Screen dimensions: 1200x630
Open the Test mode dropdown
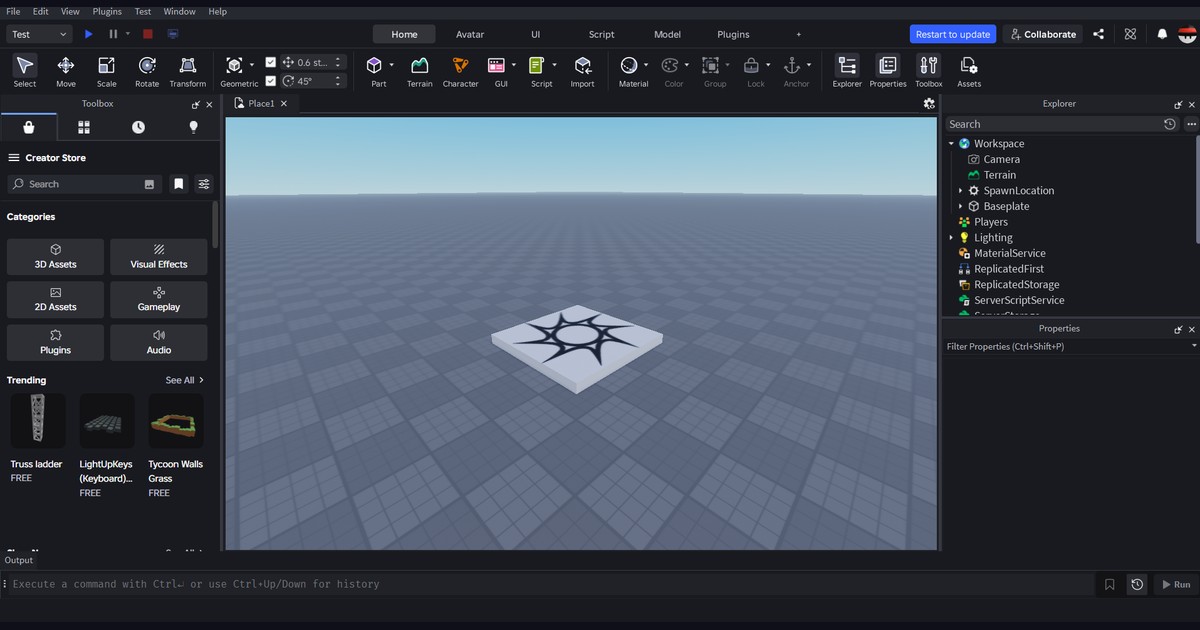[39, 34]
